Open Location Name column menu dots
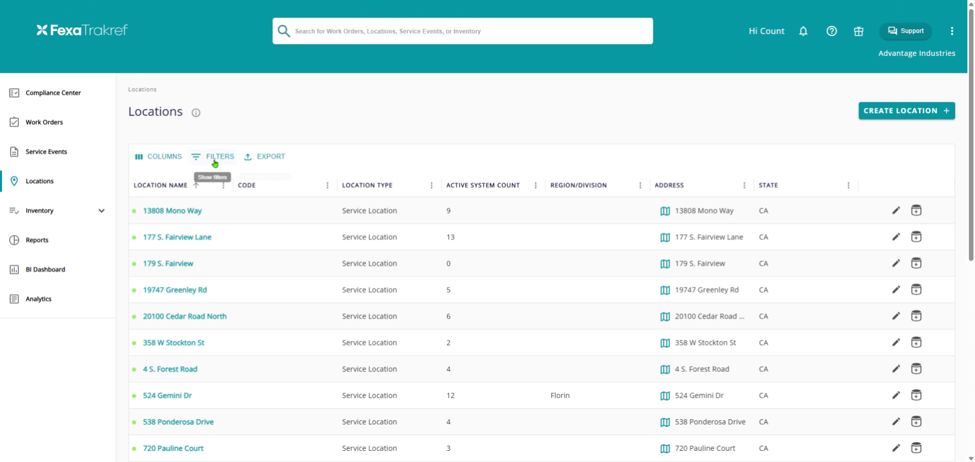The height and width of the screenshot is (462, 975). 223,185
